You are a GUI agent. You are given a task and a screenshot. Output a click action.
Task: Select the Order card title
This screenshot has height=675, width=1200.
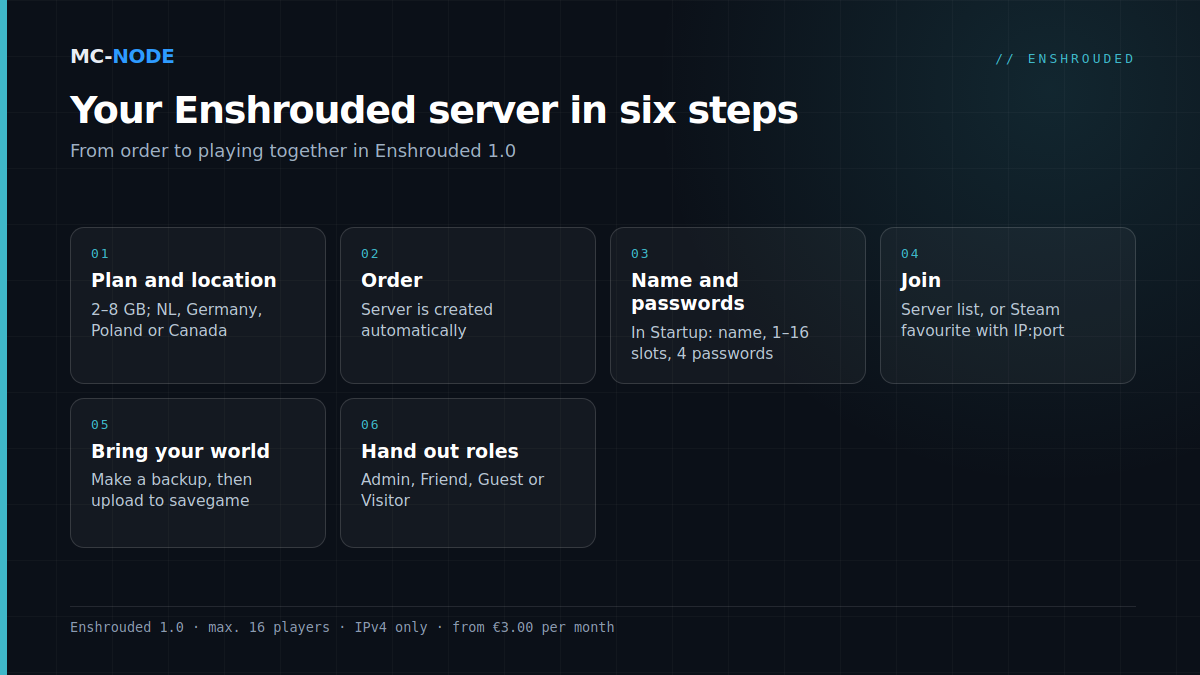[x=392, y=280]
